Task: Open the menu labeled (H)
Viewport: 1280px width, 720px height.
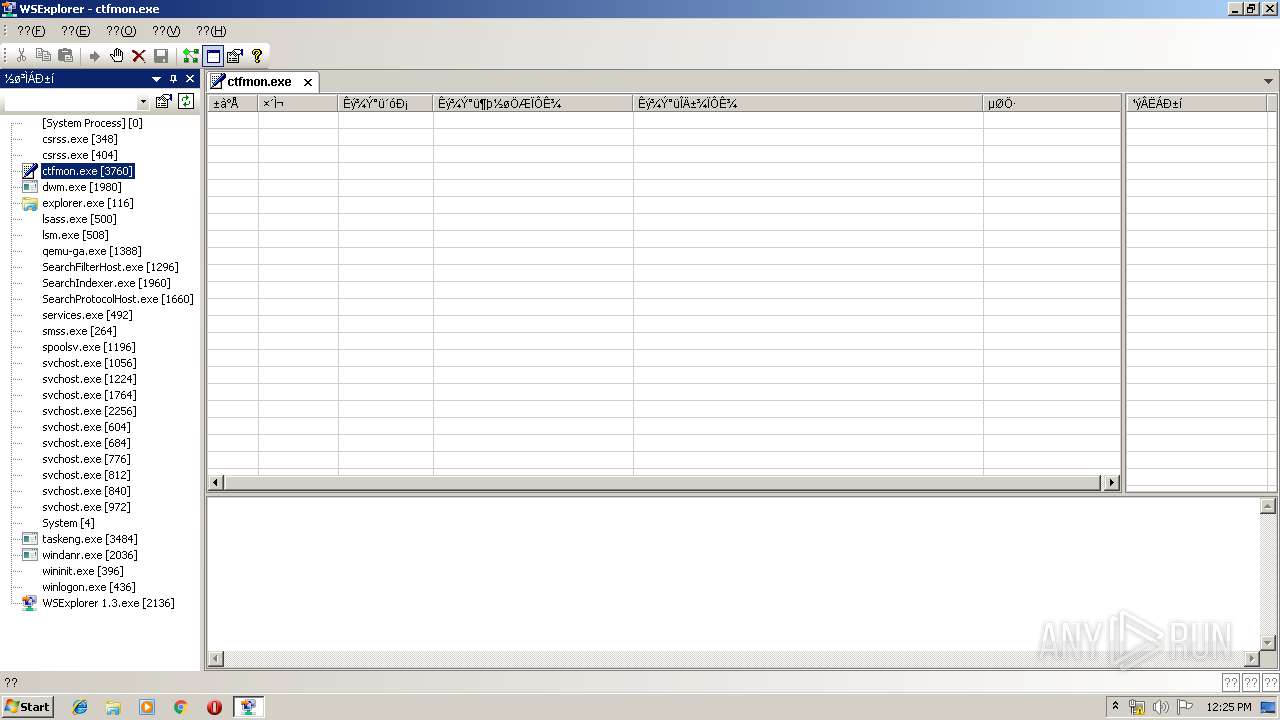Action: (x=210, y=31)
